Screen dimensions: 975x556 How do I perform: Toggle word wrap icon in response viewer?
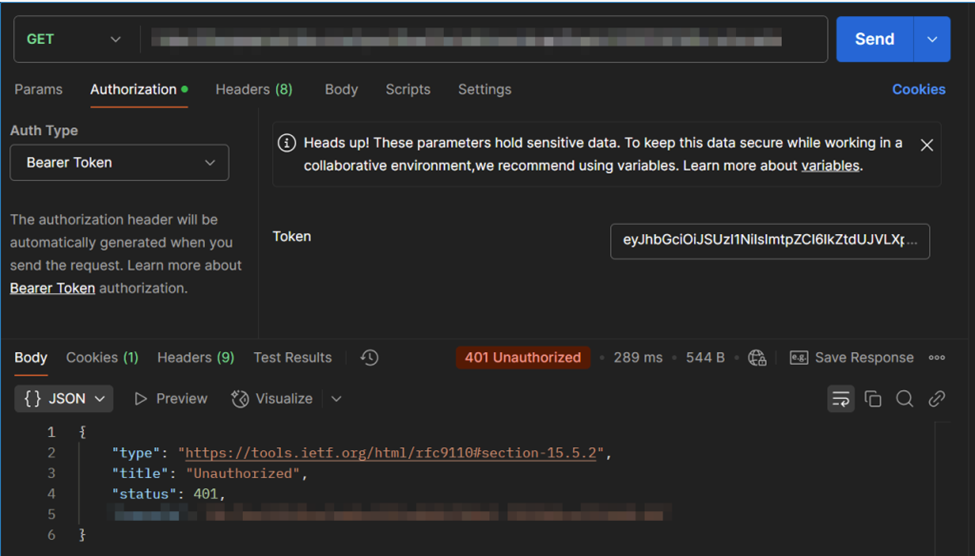pos(840,399)
